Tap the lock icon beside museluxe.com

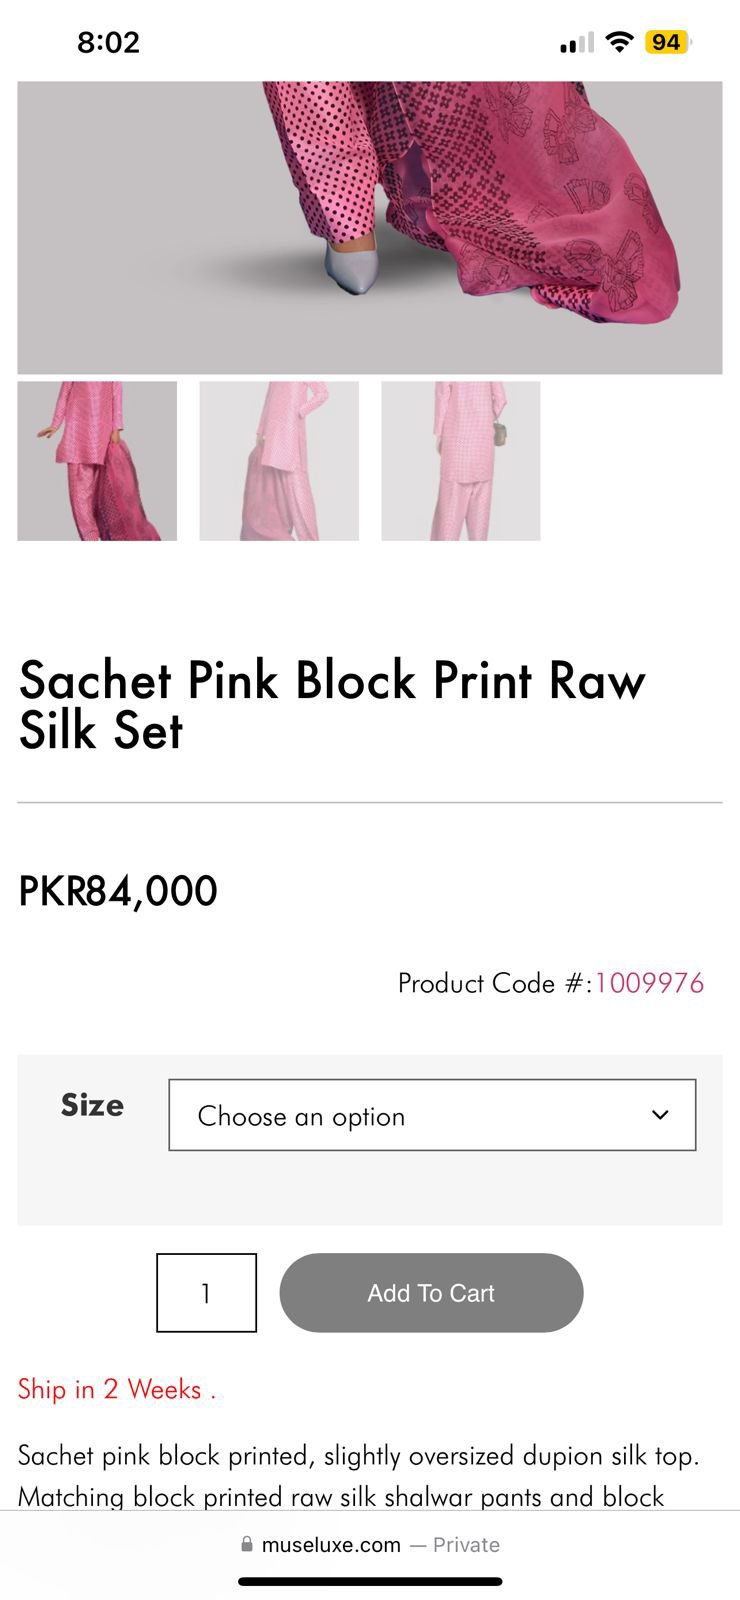coord(247,1545)
